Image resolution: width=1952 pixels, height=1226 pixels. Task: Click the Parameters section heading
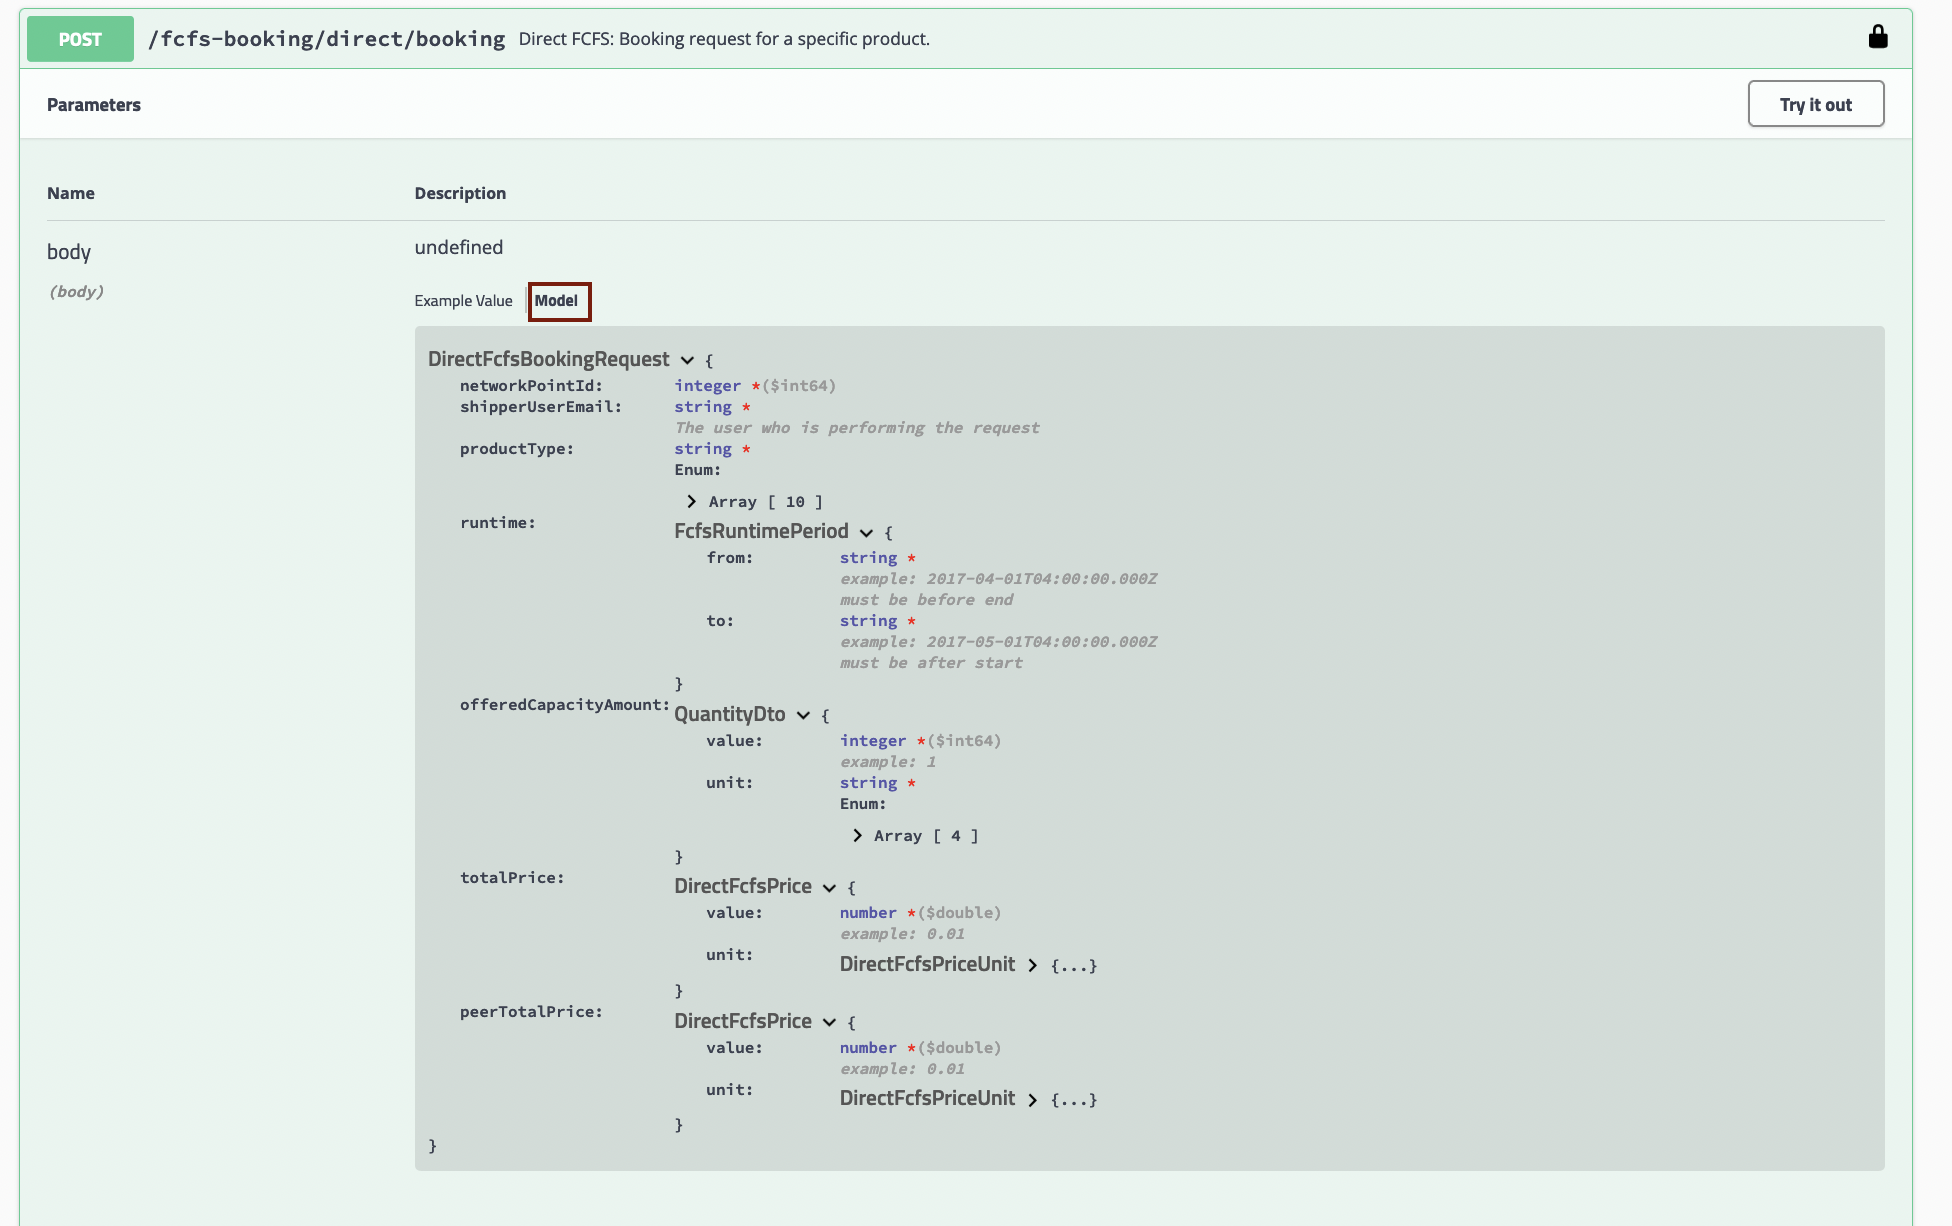coord(93,105)
